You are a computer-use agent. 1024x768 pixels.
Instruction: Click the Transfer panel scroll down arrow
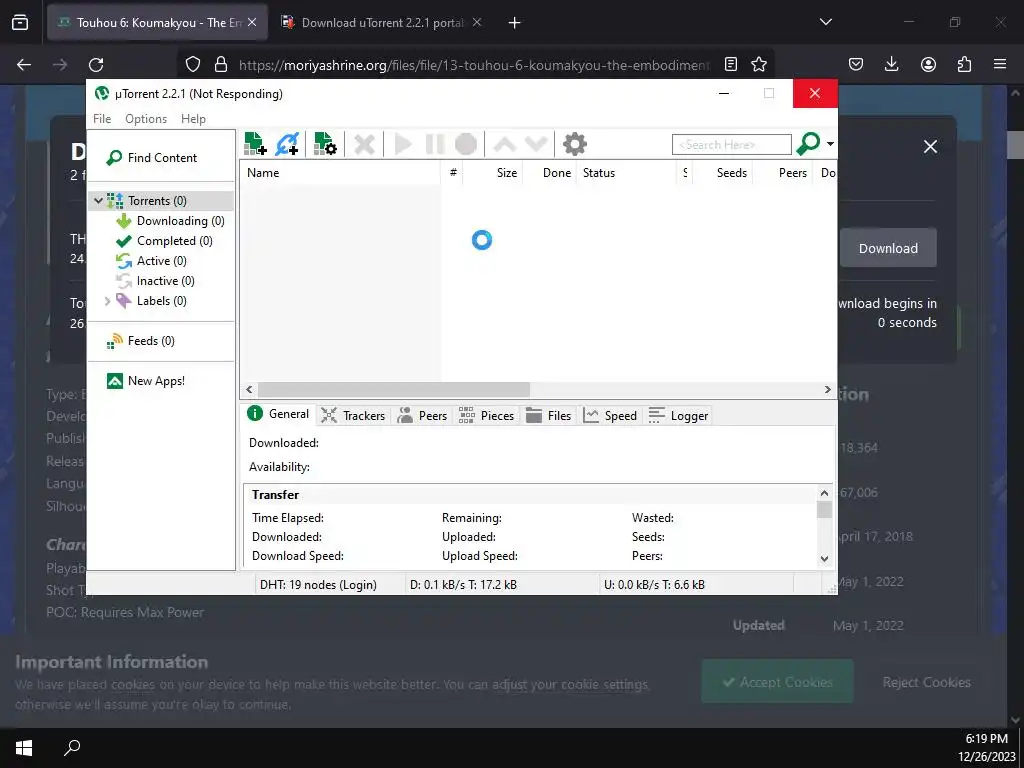[824, 558]
